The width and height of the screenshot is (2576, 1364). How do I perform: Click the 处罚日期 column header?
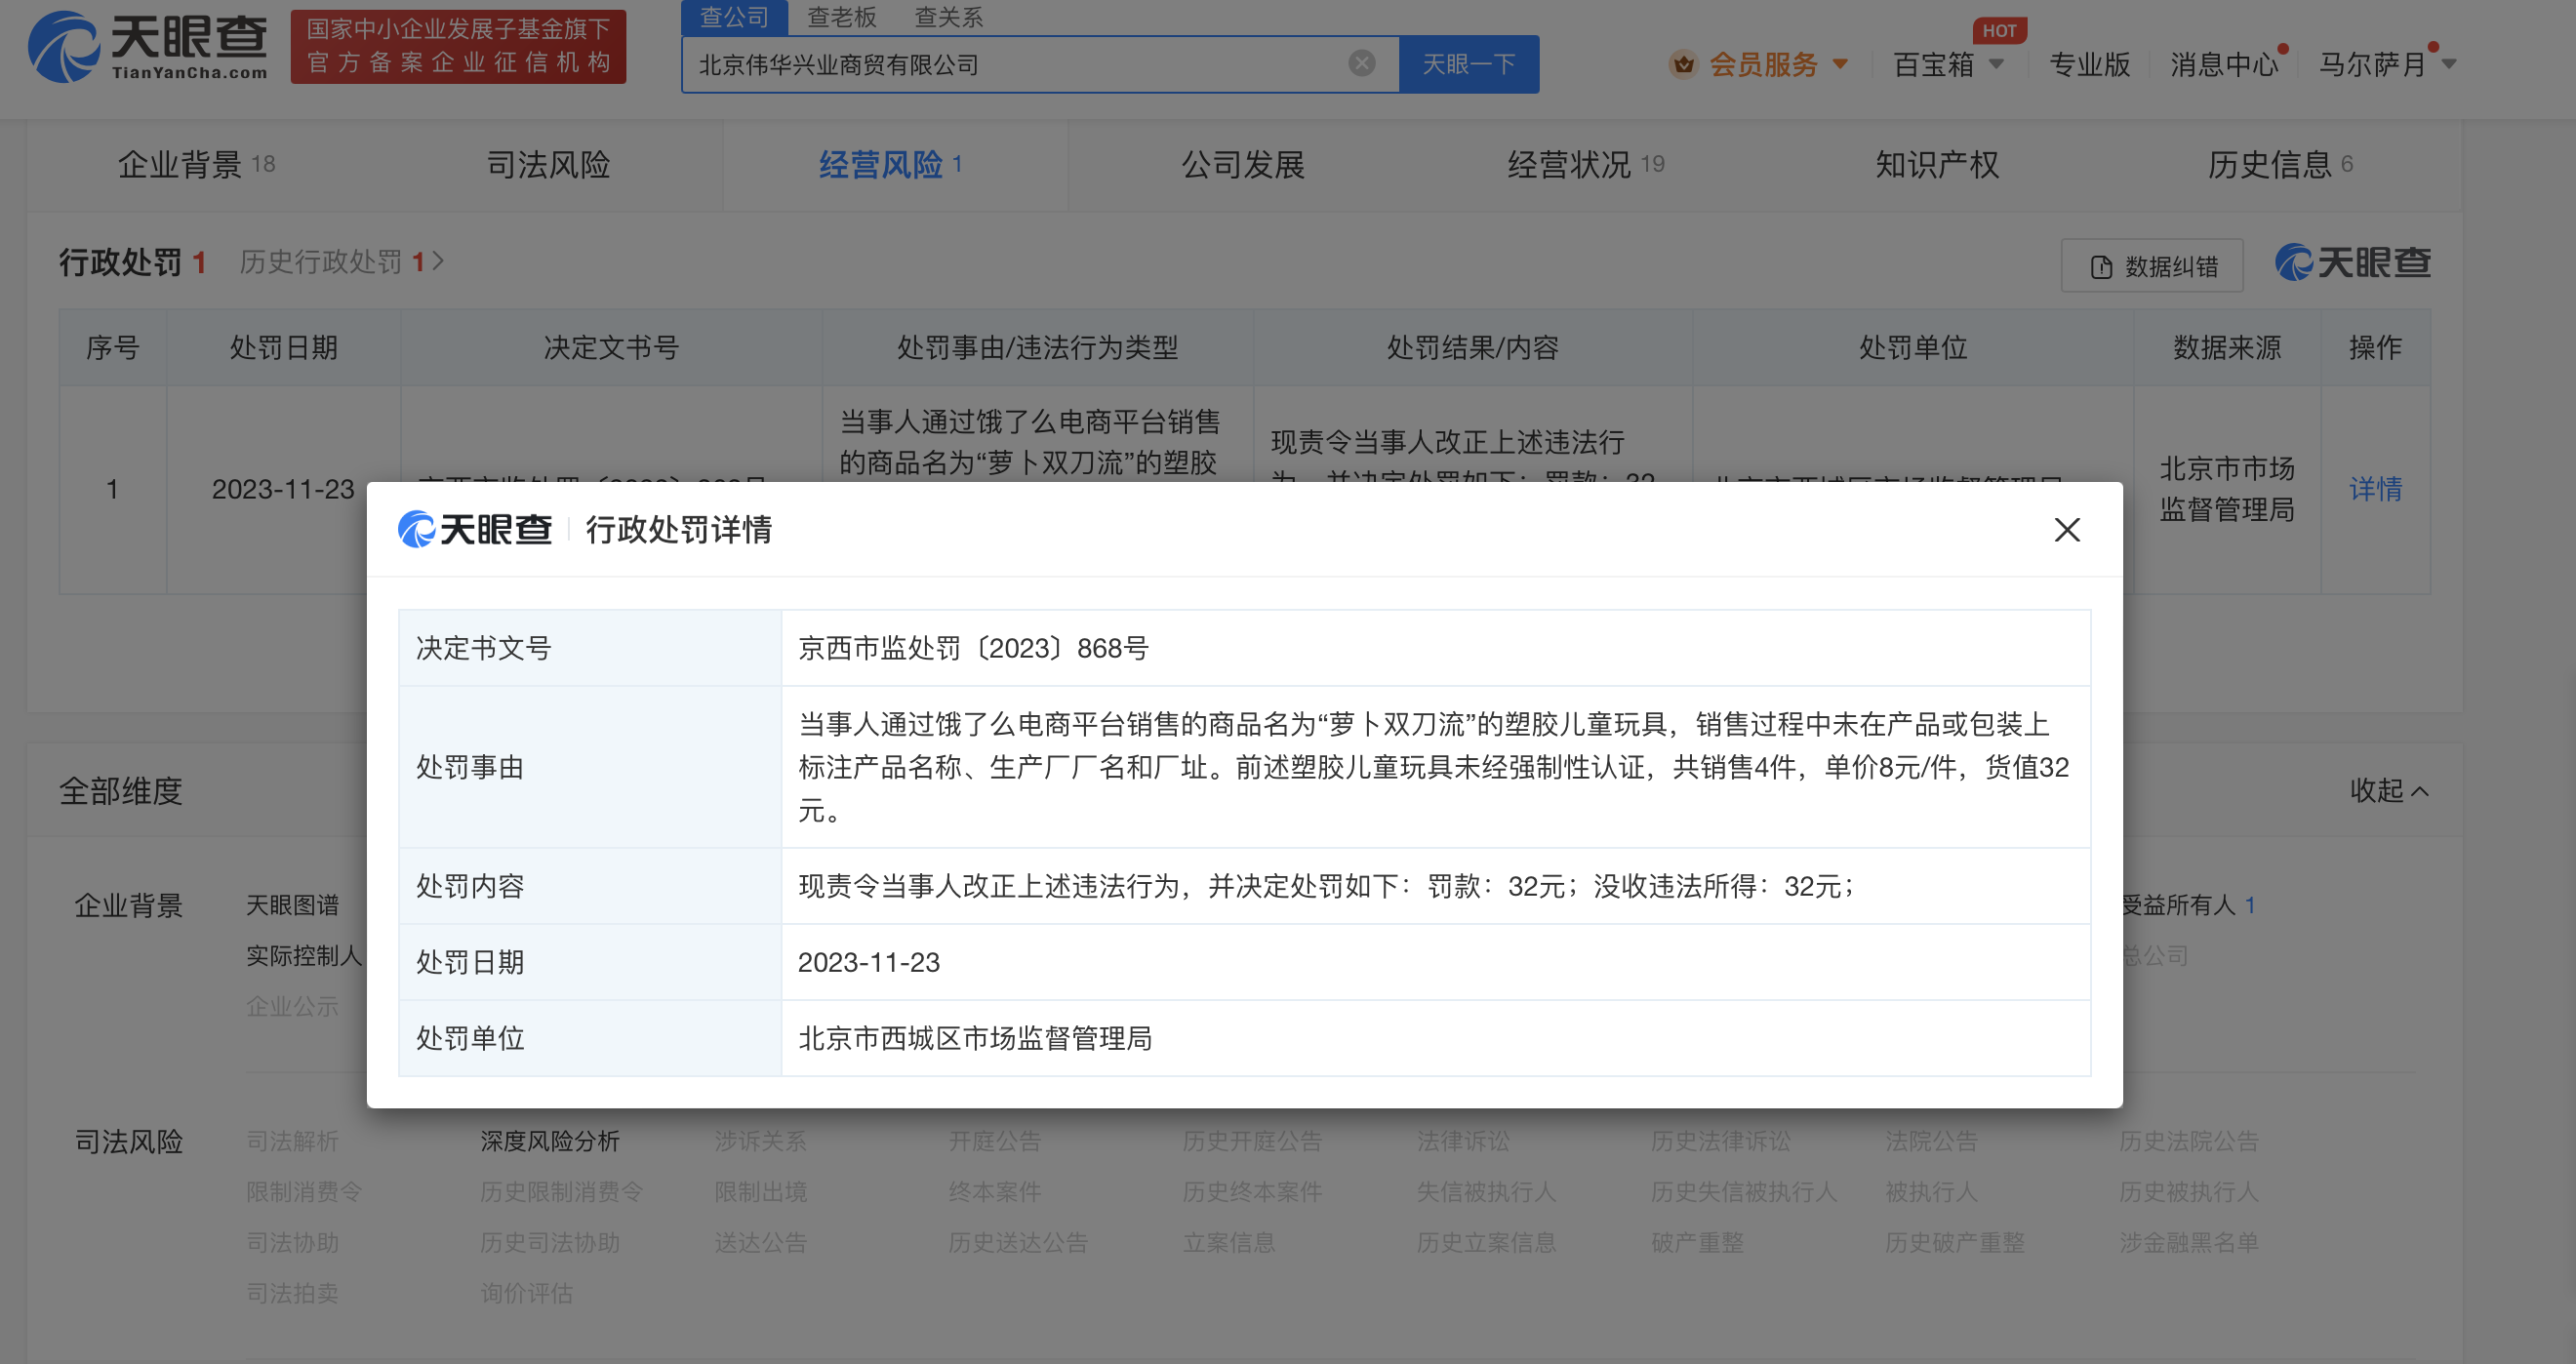283,348
